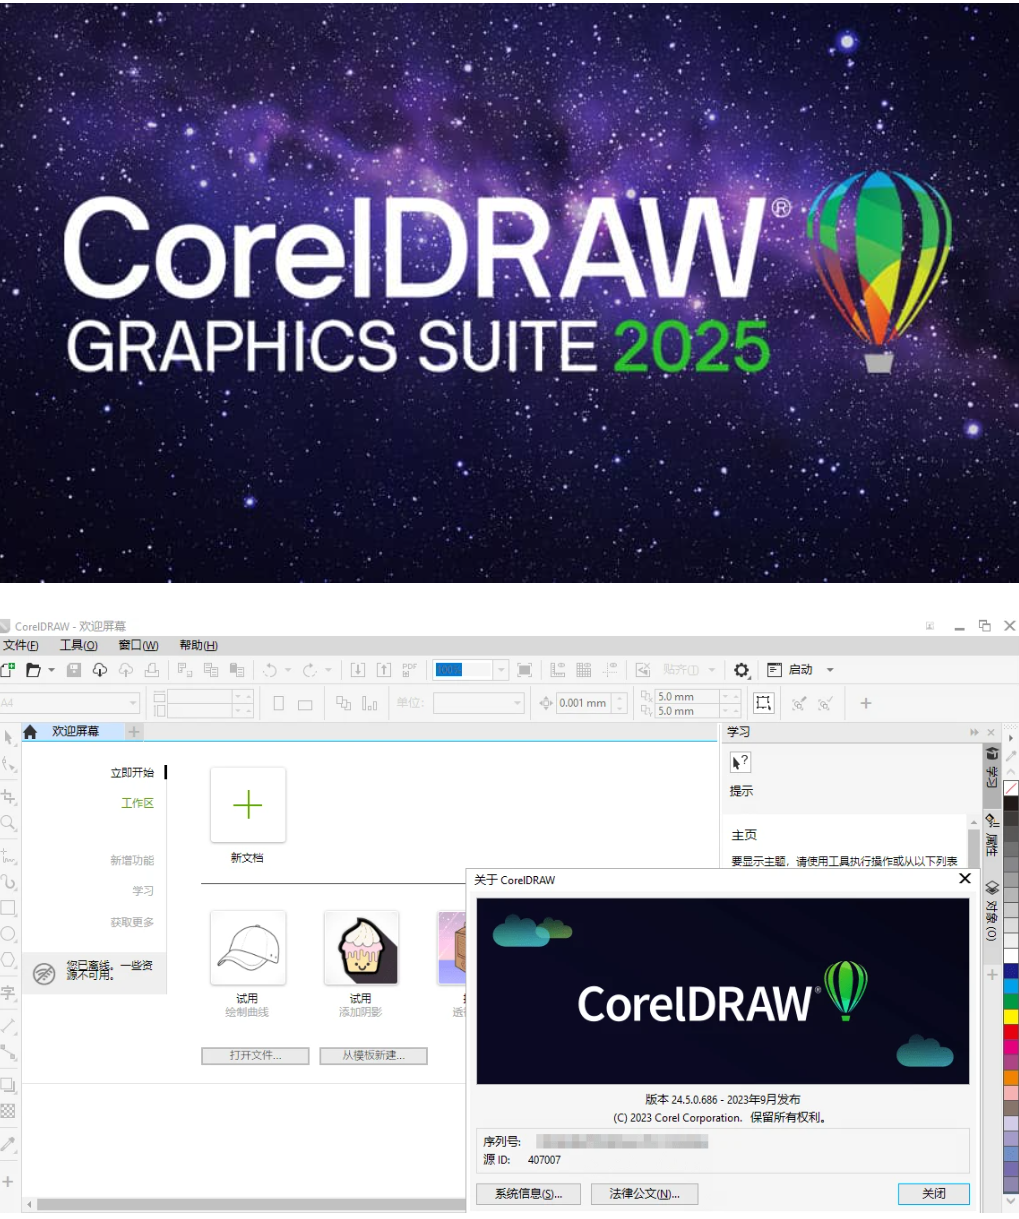Screen dimensions: 1019x1219
Task: Select the Freehand tool
Action: click(8, 856)
